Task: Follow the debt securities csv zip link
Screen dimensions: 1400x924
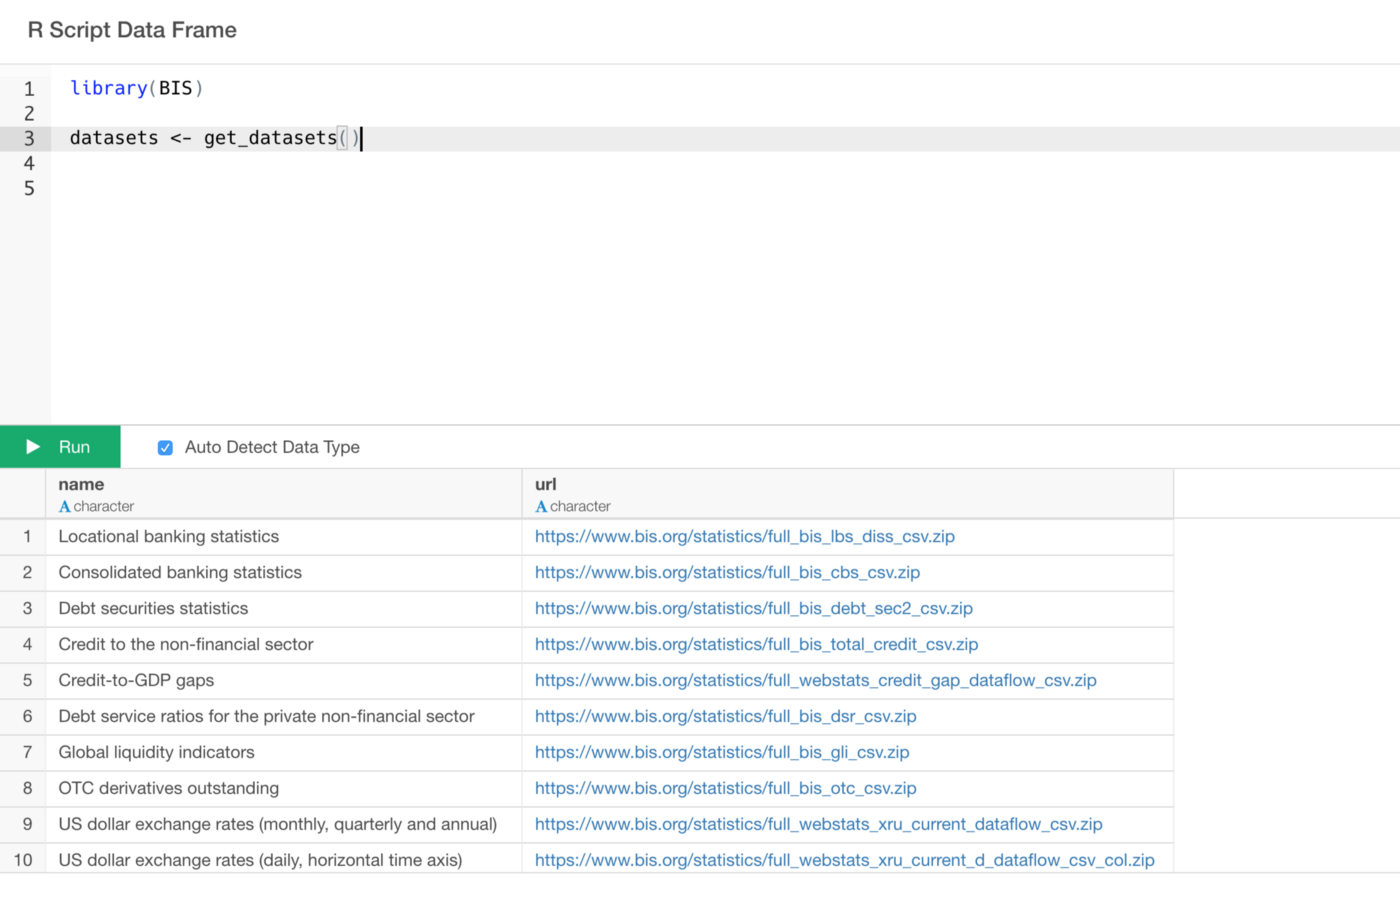Action: (753, 609)
